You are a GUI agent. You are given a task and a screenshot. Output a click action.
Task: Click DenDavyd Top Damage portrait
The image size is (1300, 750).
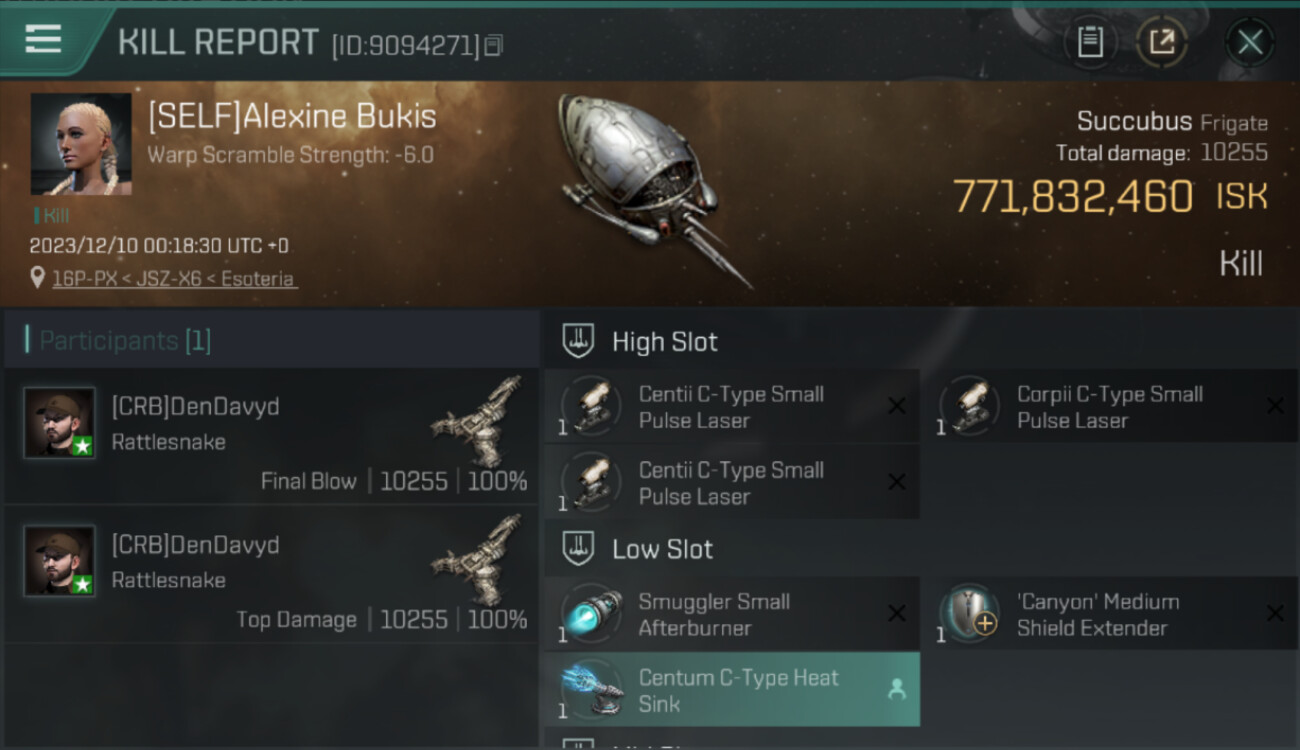coord(60,561)
